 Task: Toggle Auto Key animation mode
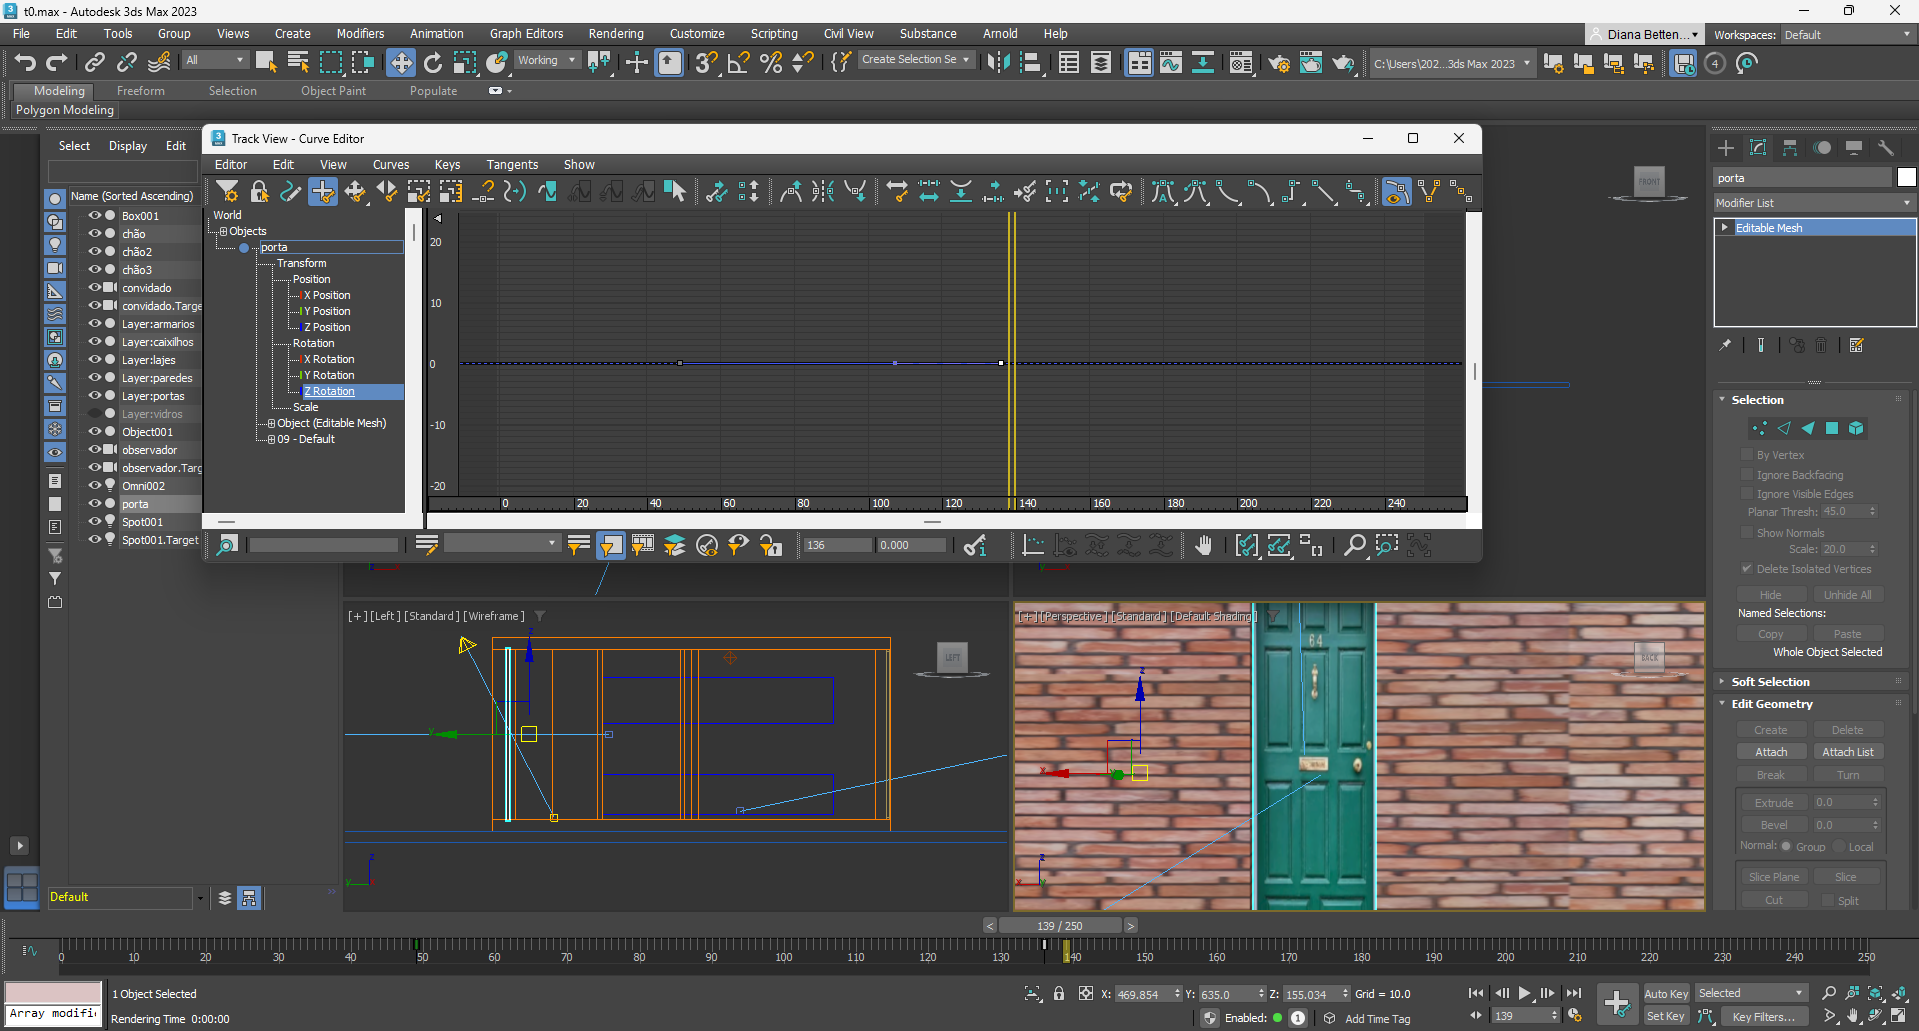click(1665, 993)
